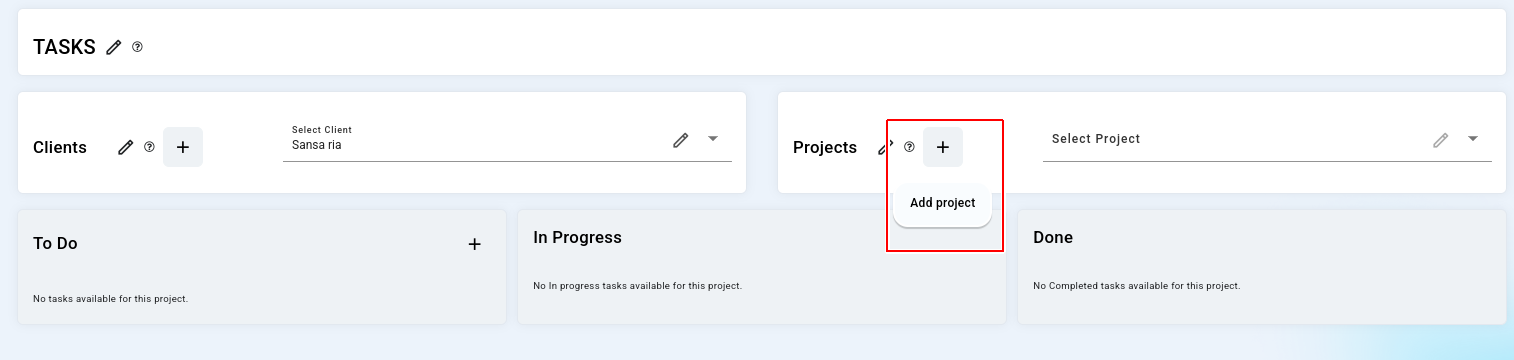This screenshot has height=360, width=1514.
Task: Click the To Do column heading
Action: [55, 243]
